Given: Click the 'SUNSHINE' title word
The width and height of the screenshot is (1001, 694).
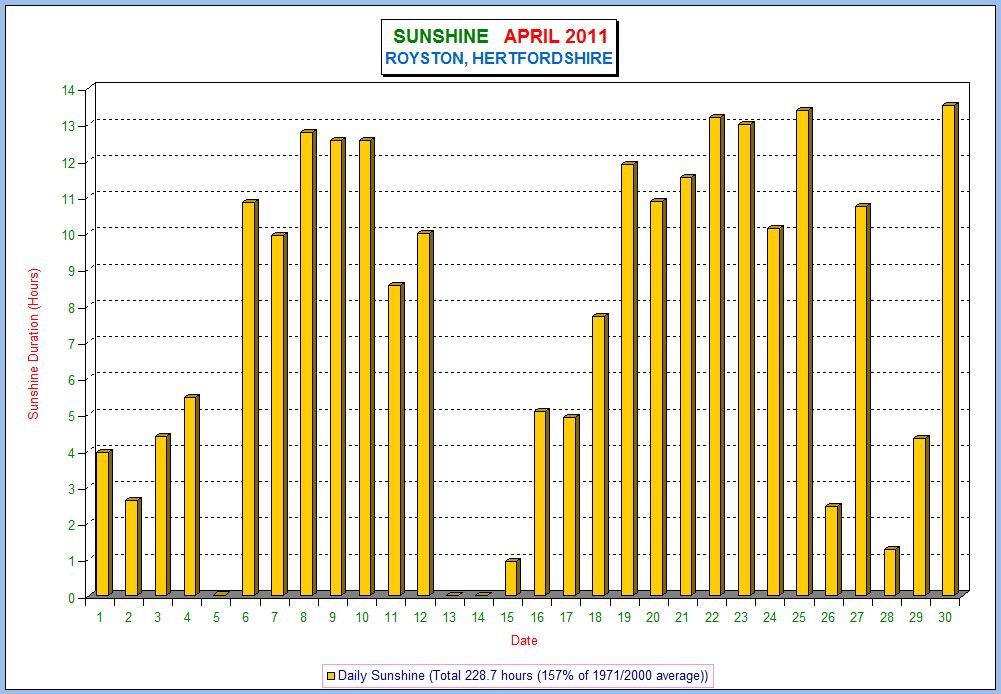Looking at the screenshot, I should click(440, 36).
